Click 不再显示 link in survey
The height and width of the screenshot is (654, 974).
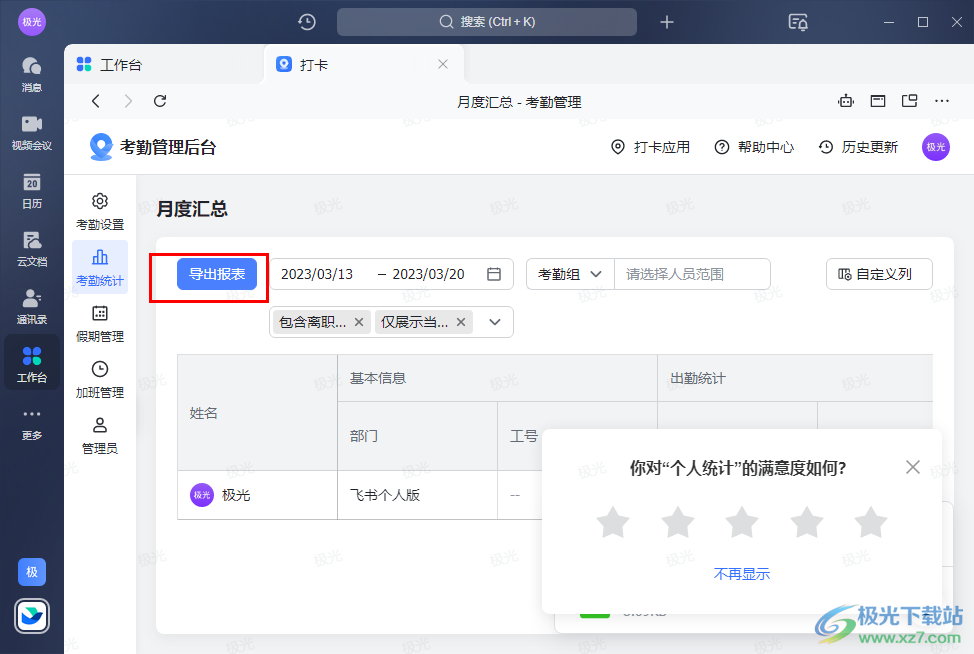tap(742, 573)
